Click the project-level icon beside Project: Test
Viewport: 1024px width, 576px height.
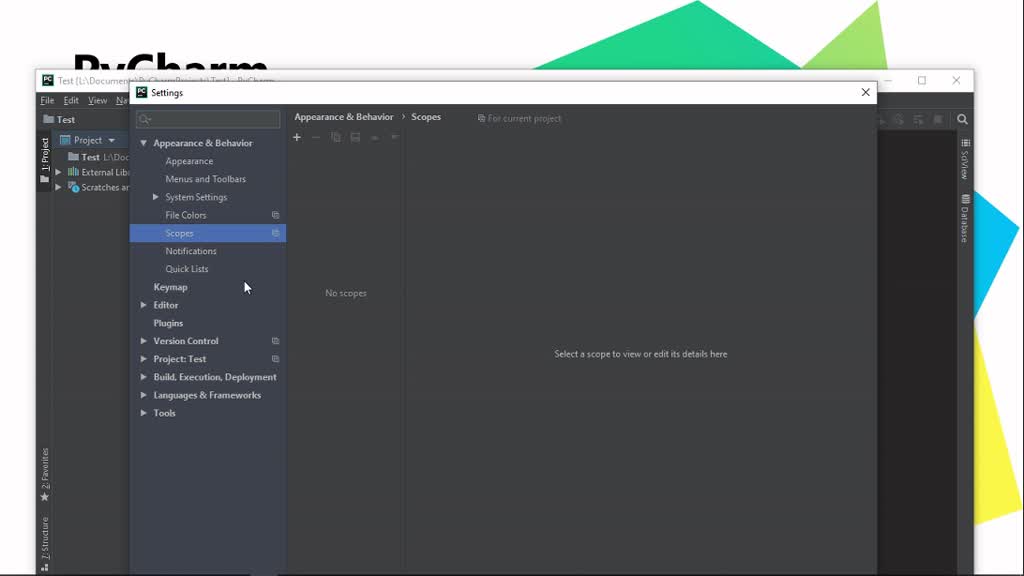pos(276,359)
